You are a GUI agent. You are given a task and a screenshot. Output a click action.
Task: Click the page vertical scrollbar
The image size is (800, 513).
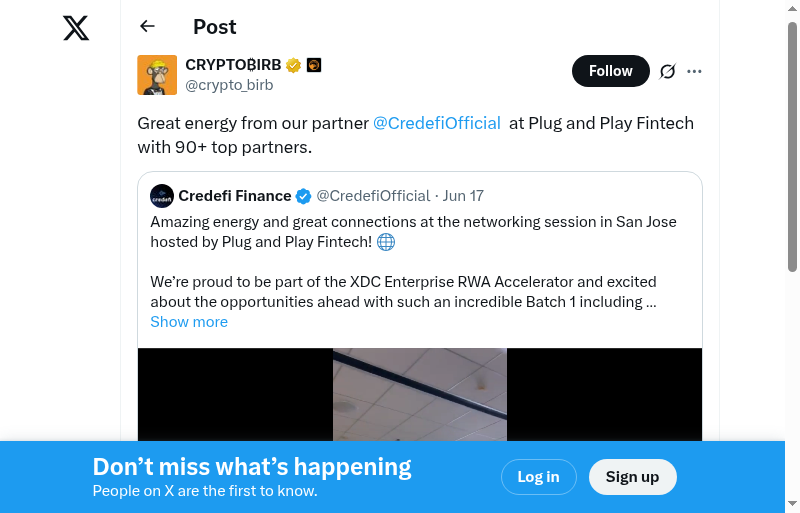coord(792,150)
